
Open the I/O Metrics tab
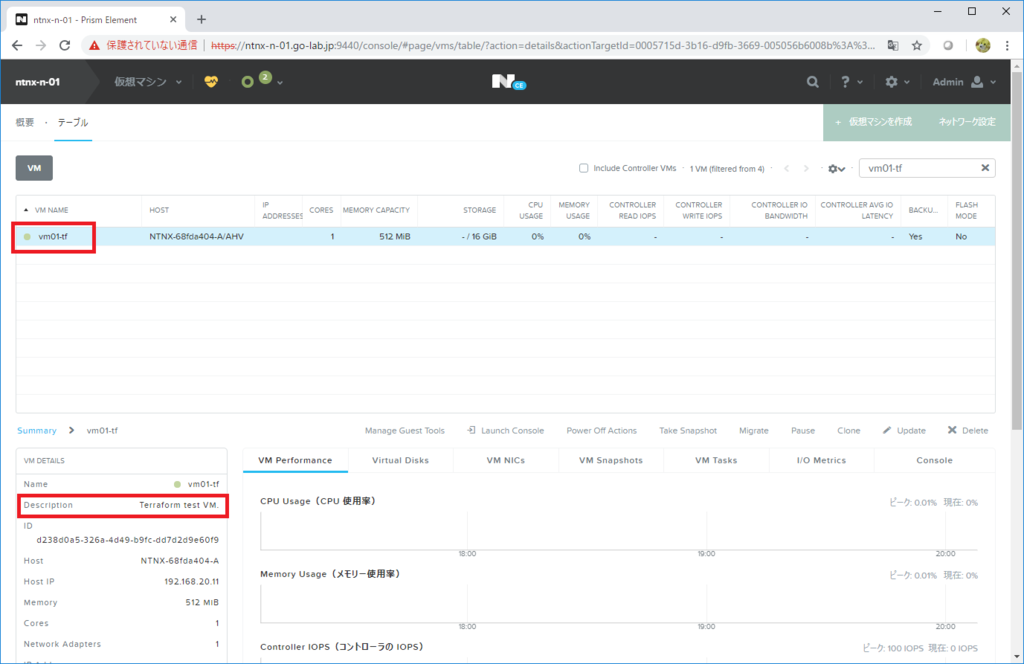coord(821,460)
